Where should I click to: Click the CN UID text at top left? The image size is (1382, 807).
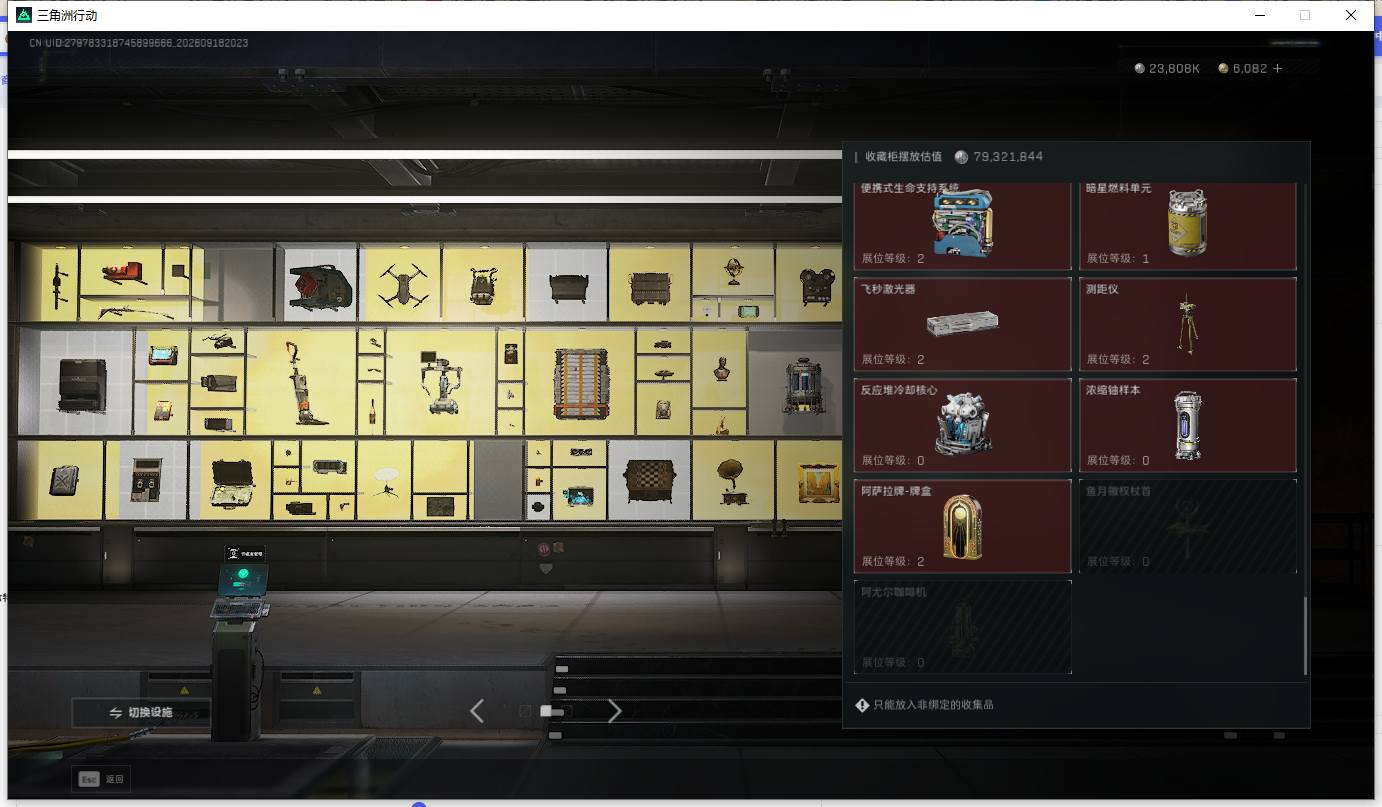point(138,44)
